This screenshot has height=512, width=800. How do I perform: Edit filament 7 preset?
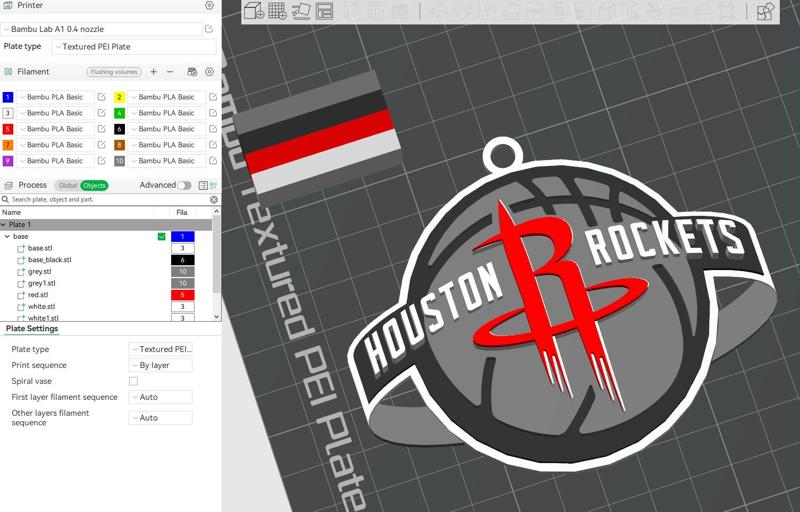(x=102, y=145)
